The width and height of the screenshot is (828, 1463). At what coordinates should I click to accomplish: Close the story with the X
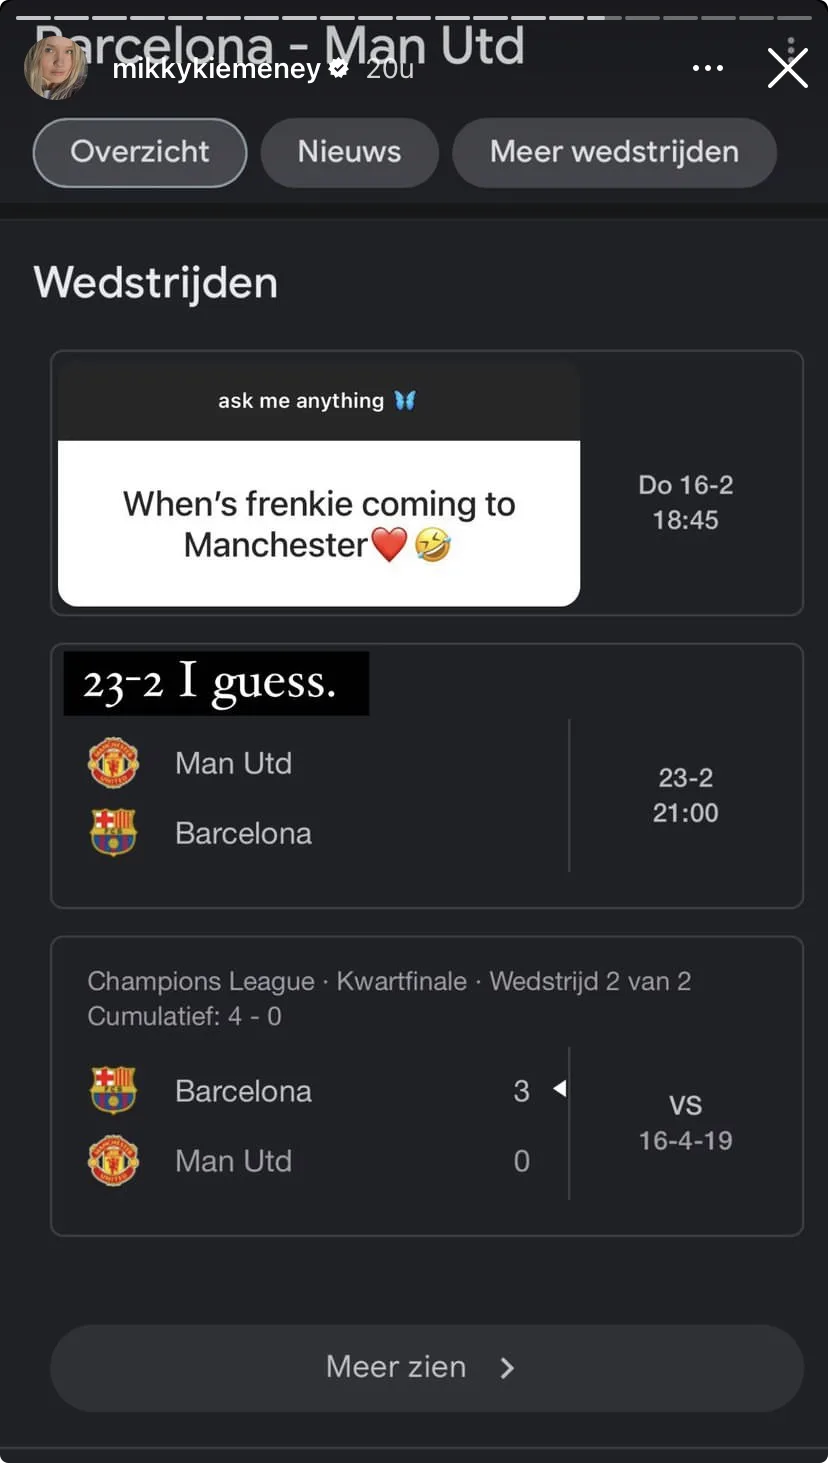pos(787,69)
